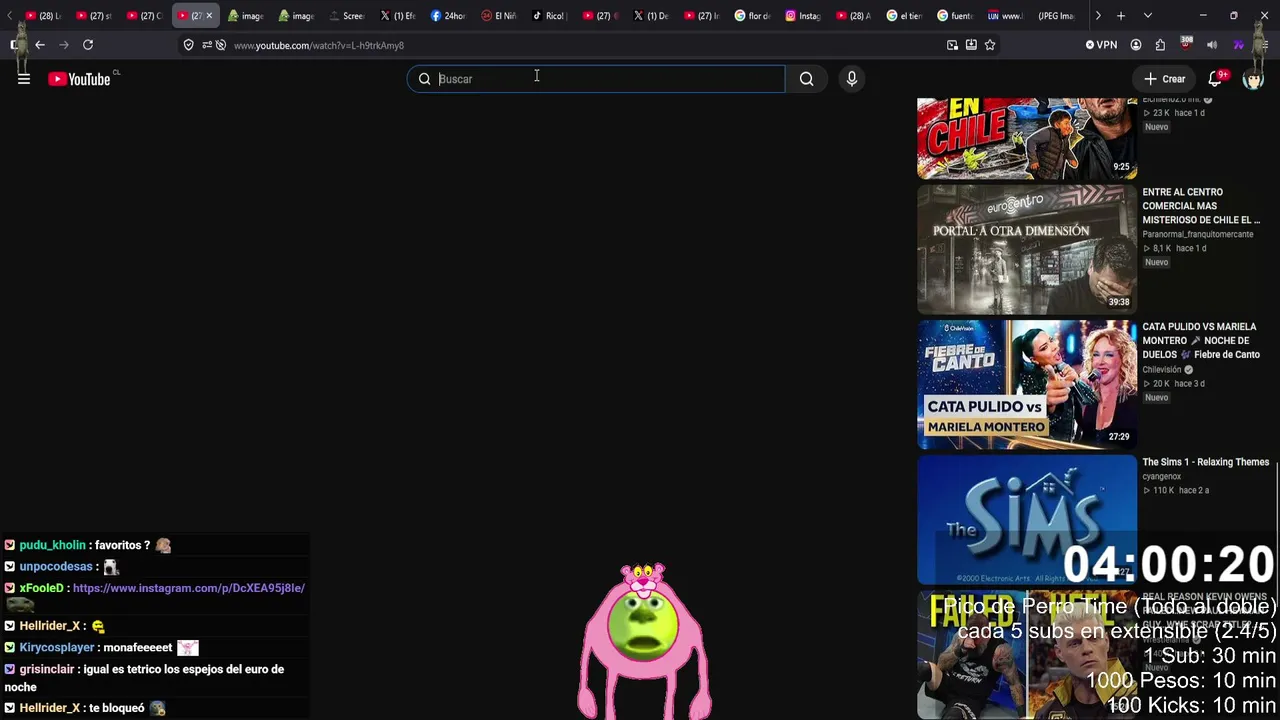Go forward with the browser arrow

64,45
